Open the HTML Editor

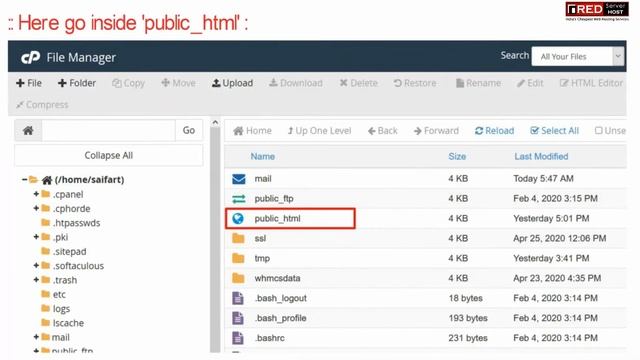tap(591, 83)
